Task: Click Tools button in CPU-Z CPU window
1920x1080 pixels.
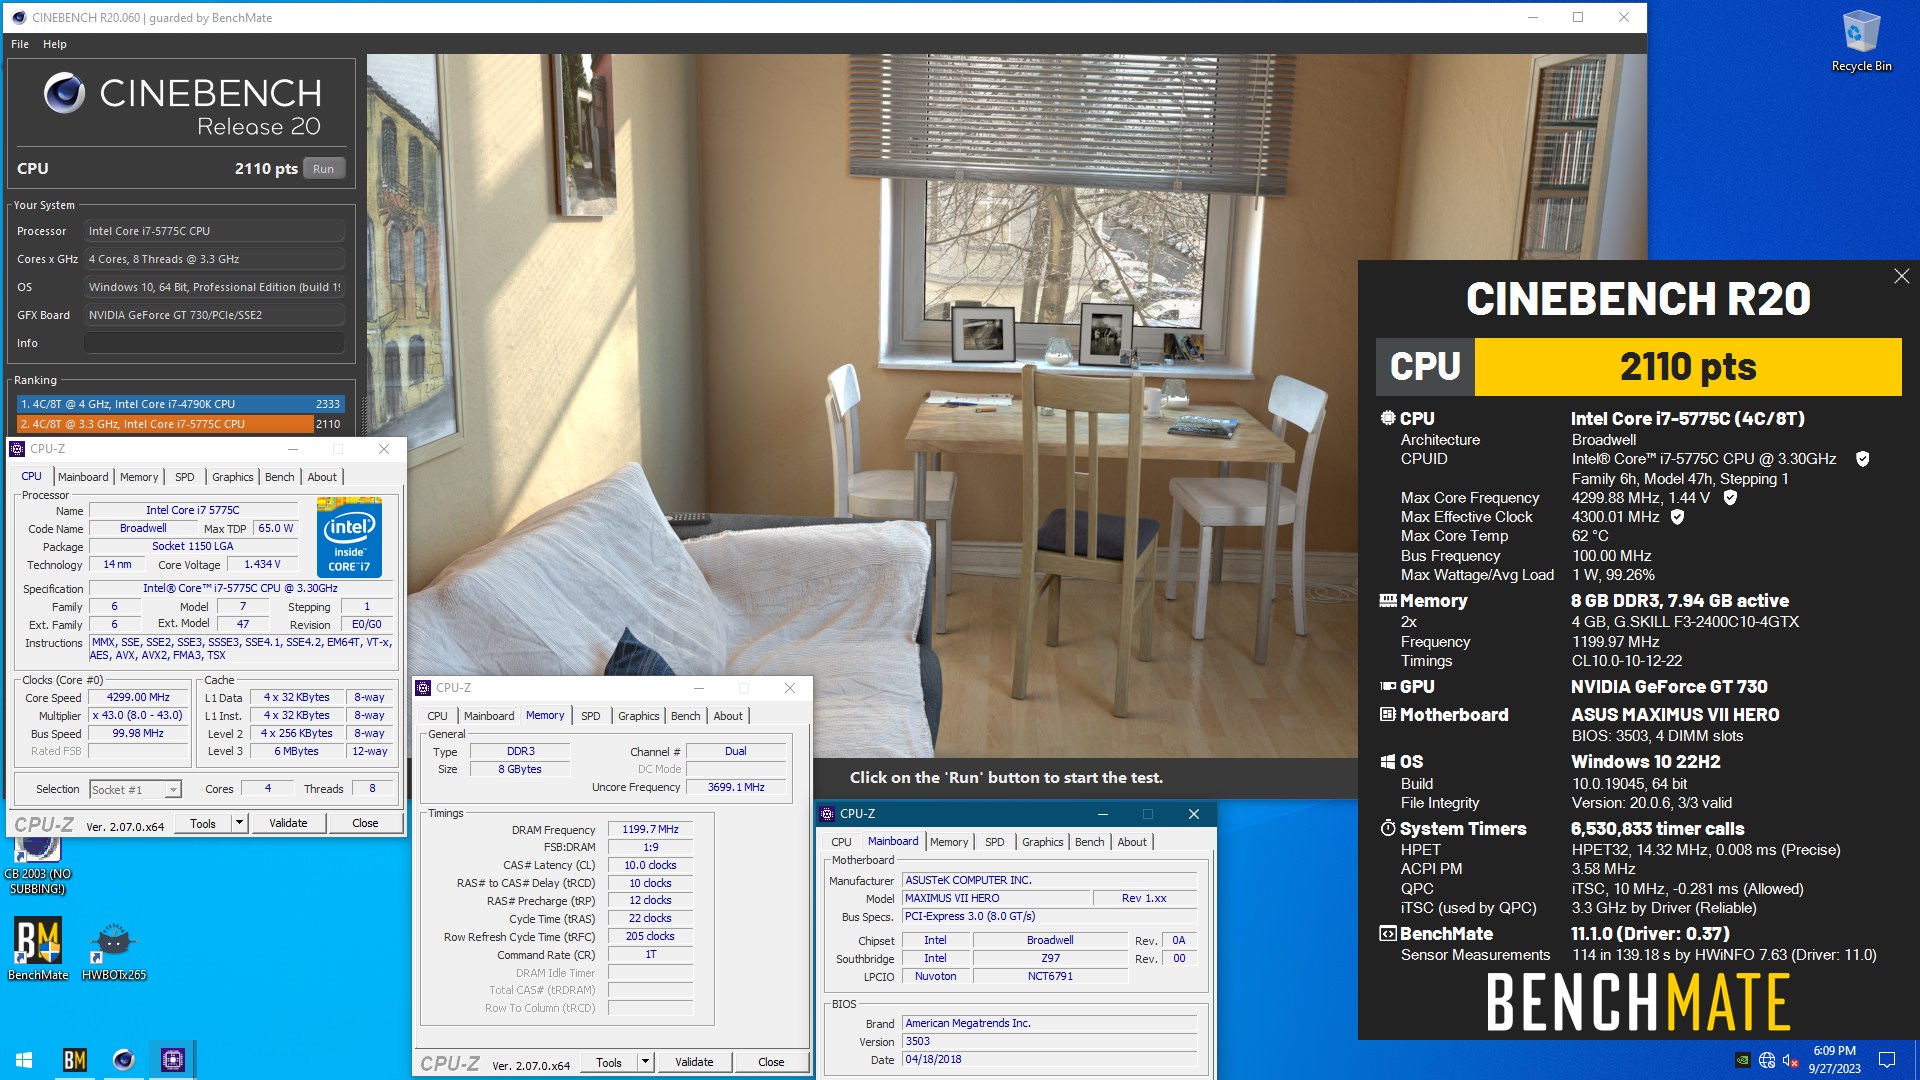Action: (203, 823)
